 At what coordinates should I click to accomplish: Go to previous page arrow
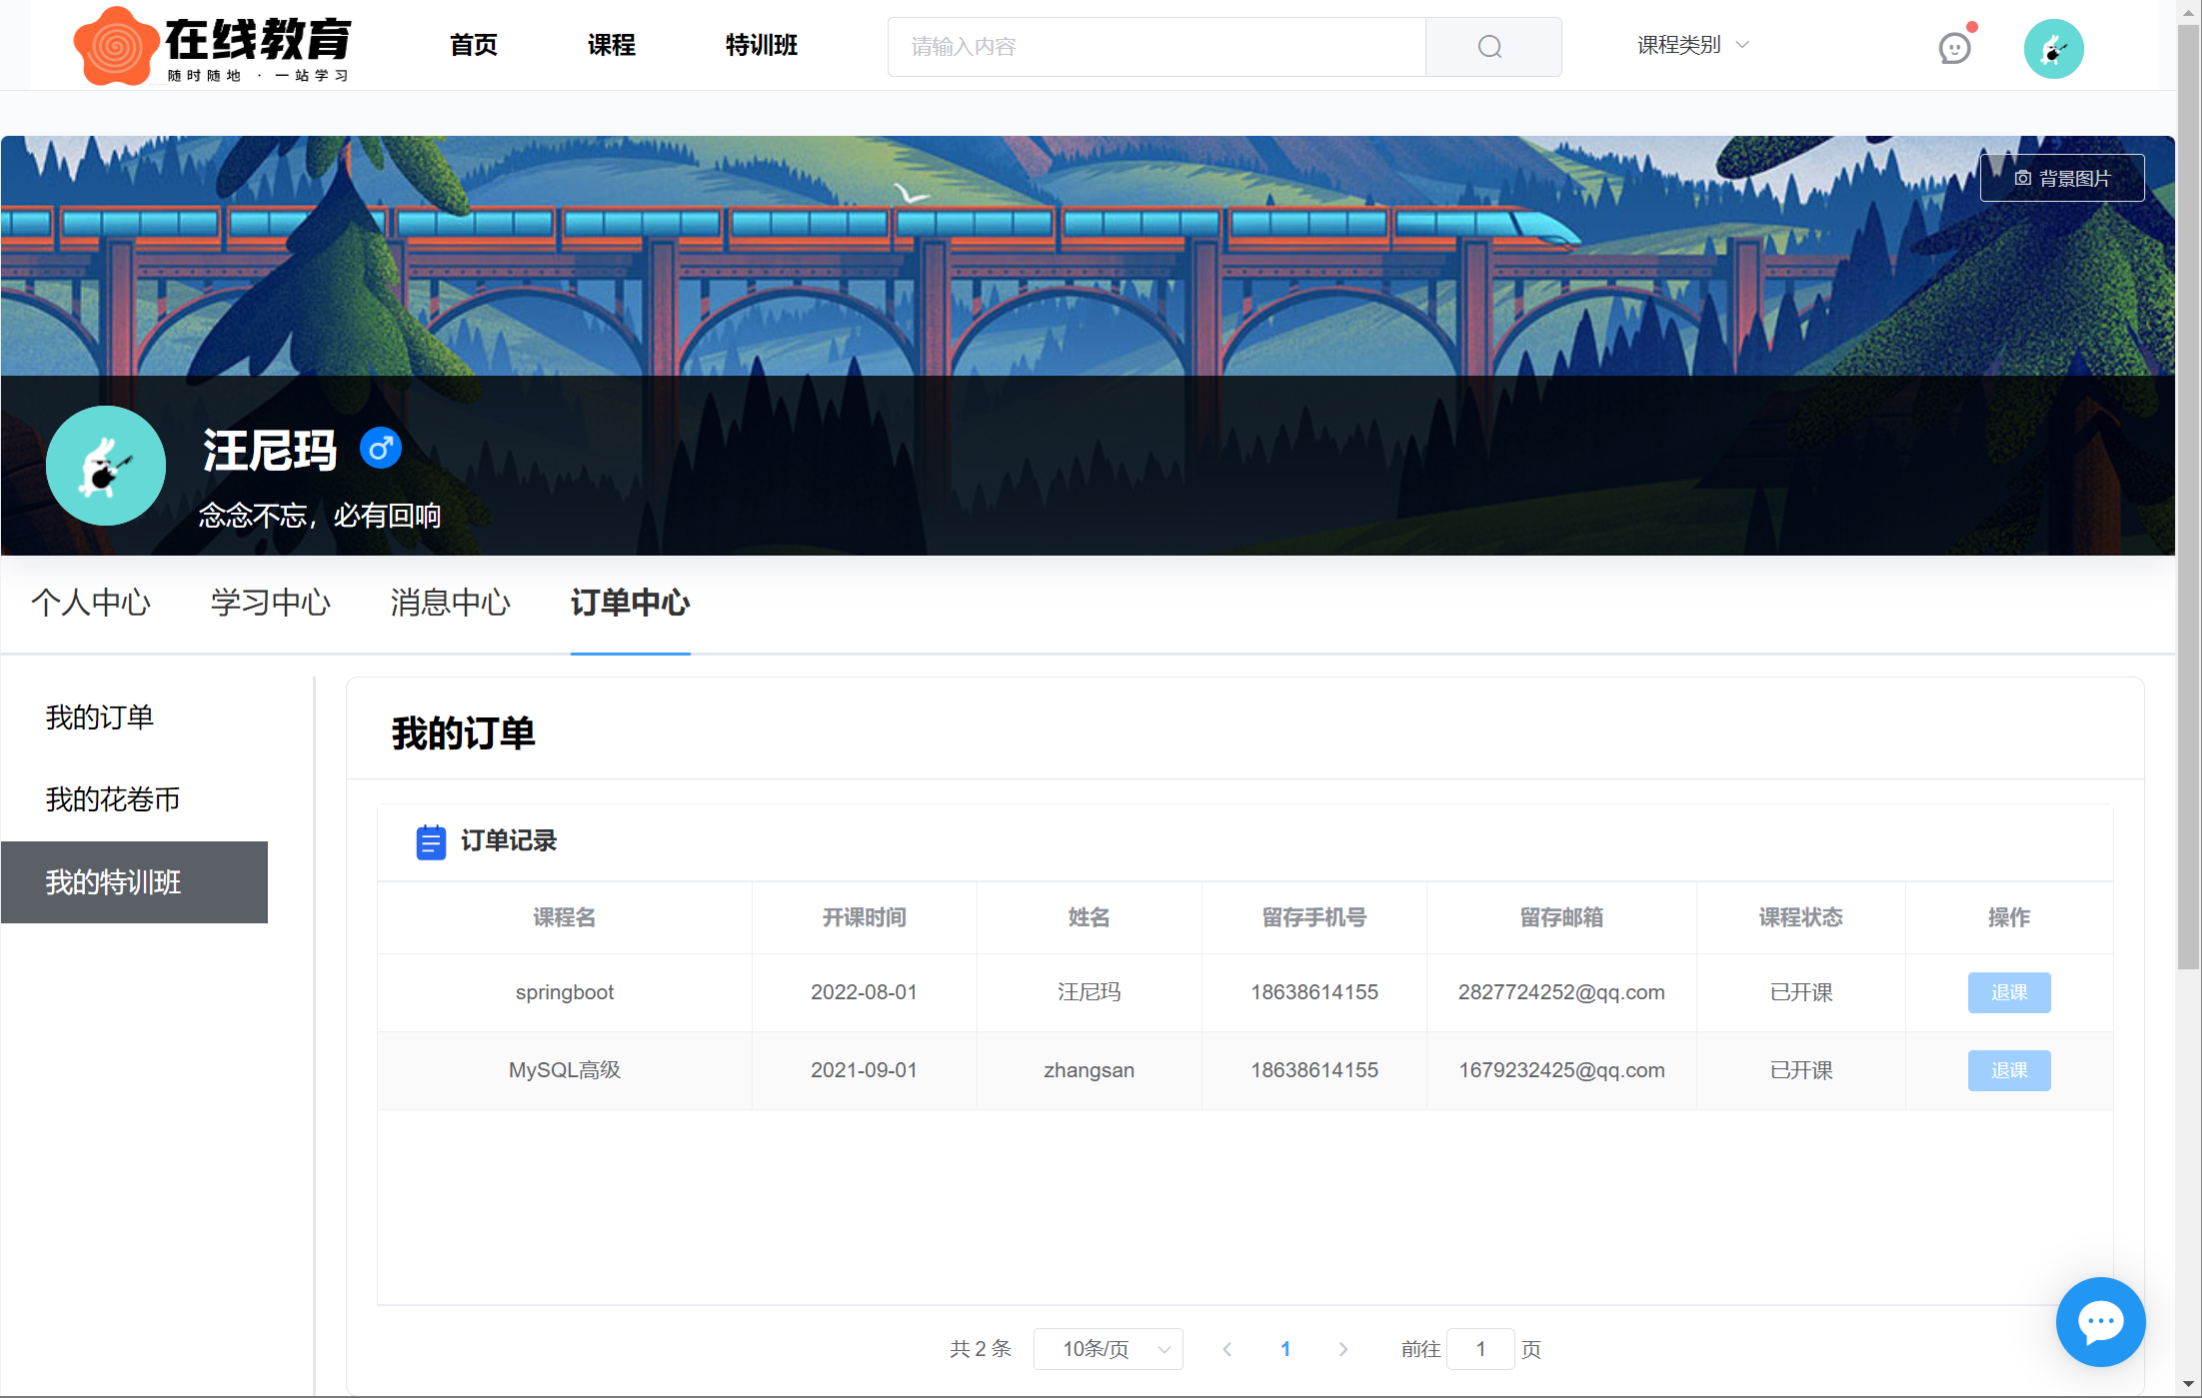[x=1227, y=1349]
